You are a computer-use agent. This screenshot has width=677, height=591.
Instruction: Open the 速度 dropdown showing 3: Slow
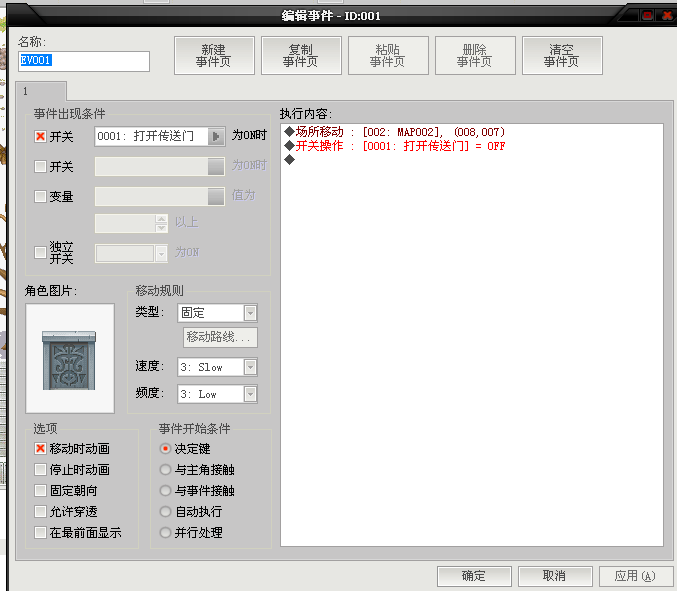pos(250,367)
